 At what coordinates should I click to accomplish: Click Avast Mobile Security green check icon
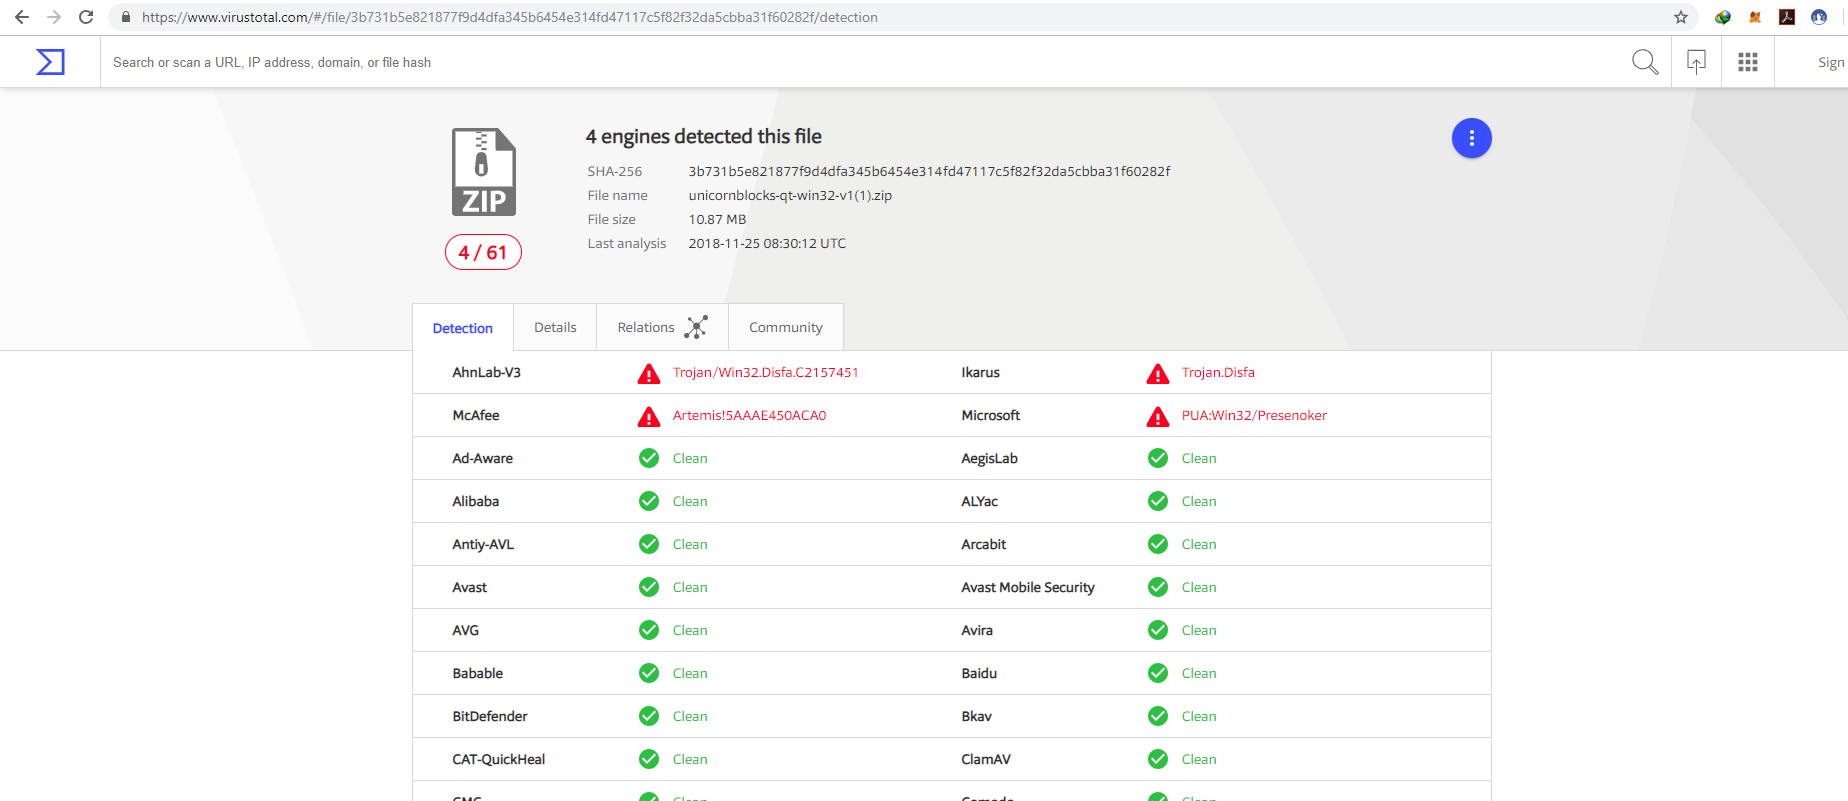point(1158,587)
